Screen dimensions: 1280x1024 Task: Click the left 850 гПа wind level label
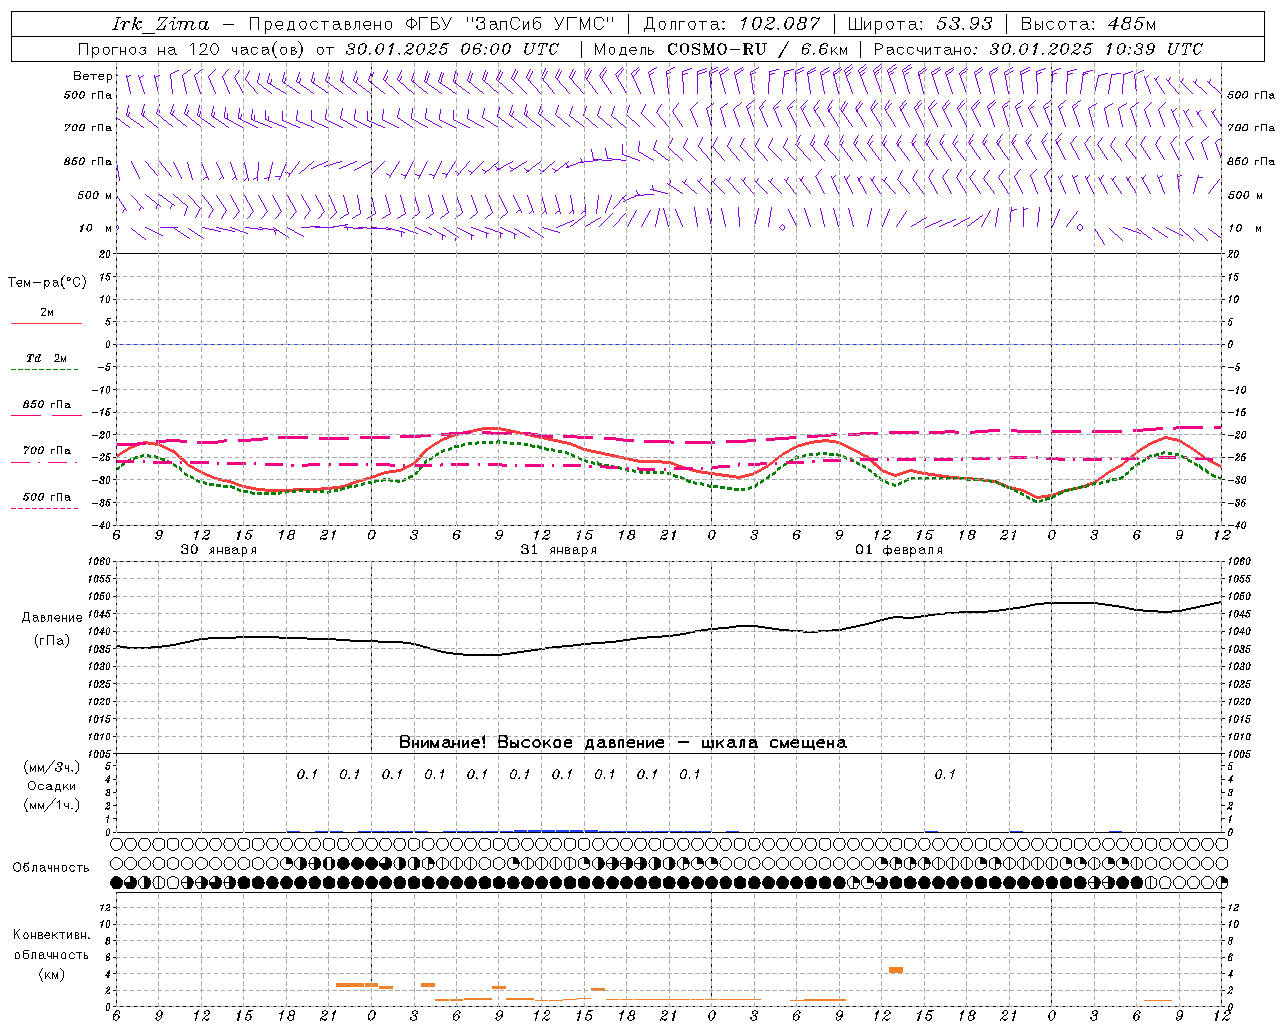[x=88, y=161]
